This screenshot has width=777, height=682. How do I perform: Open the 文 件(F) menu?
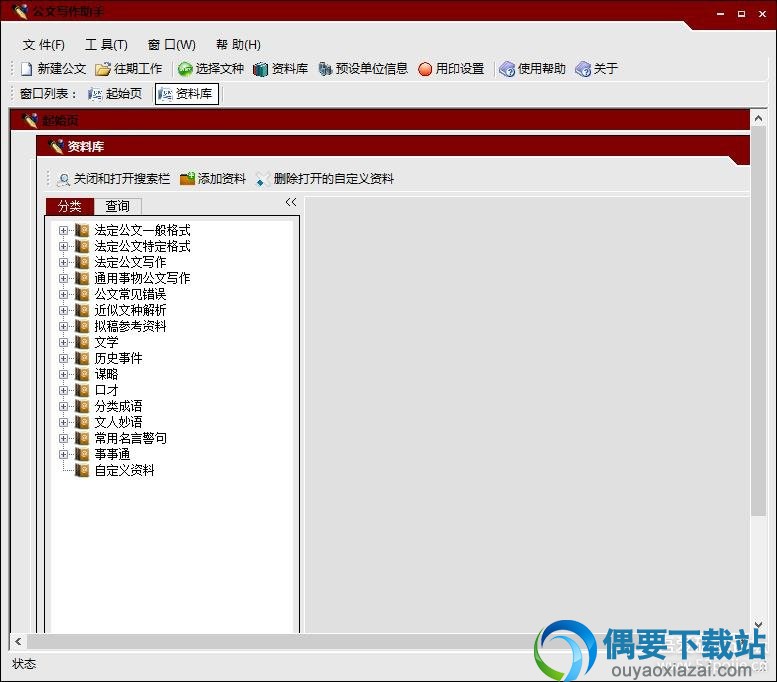[x=44, y=45]
